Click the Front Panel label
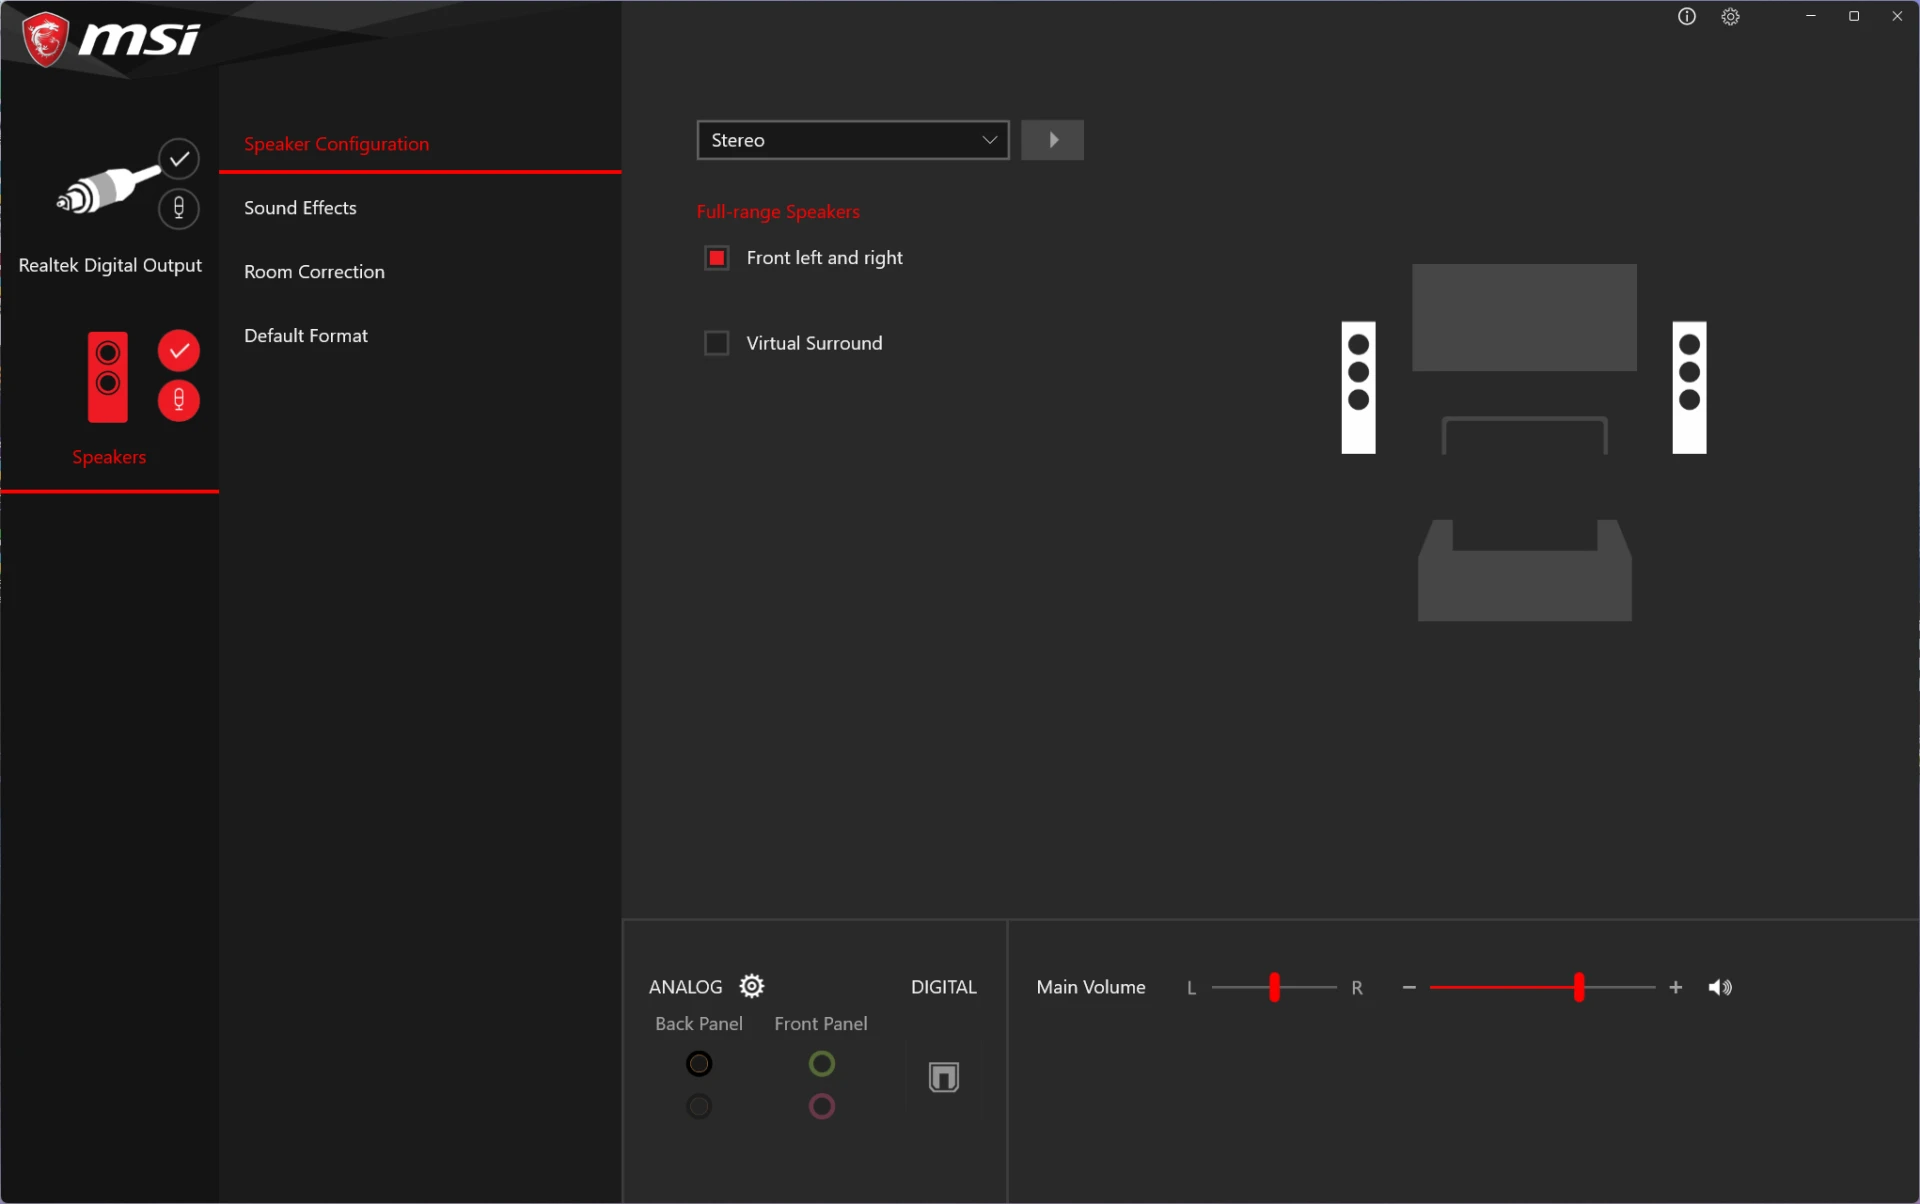This screenshot has height=1204, width=1920. 821,1024
